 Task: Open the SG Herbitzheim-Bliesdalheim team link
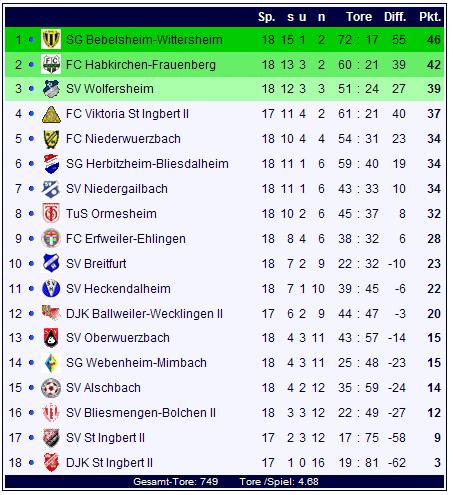(x=147, y=164)
